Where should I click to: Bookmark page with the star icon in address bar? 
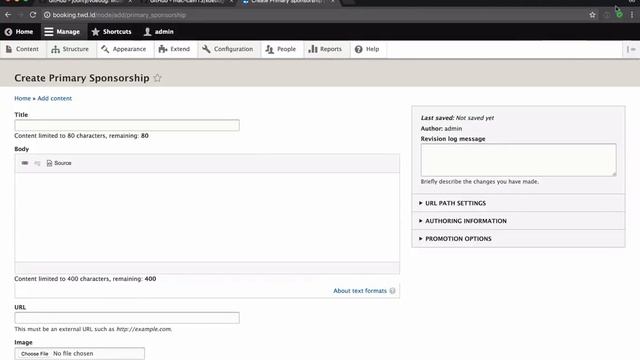pyautogui.click(x=592, y=15)
